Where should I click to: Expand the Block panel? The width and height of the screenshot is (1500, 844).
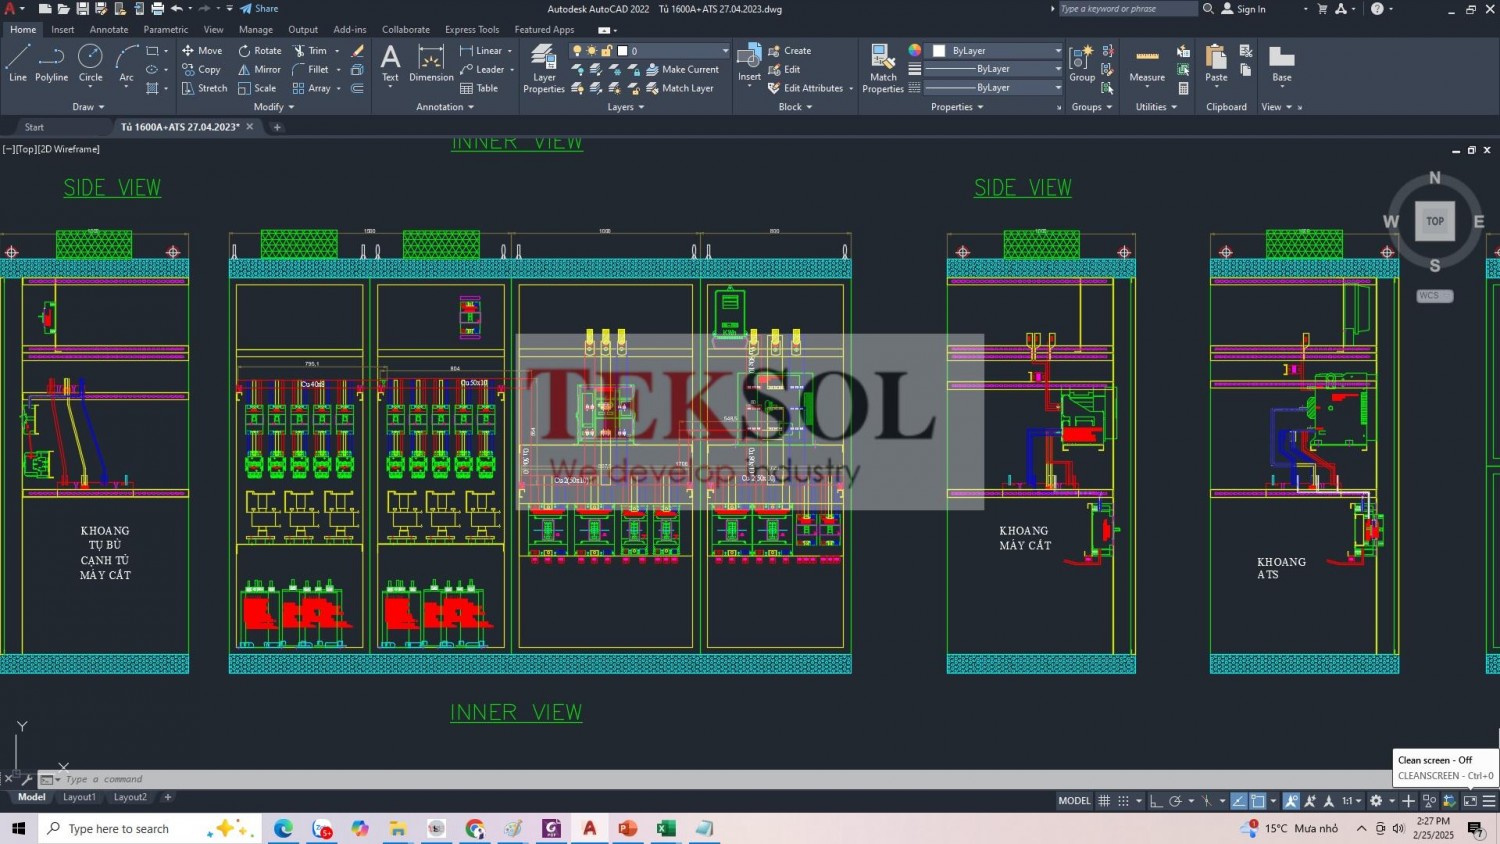coord(795,107)
